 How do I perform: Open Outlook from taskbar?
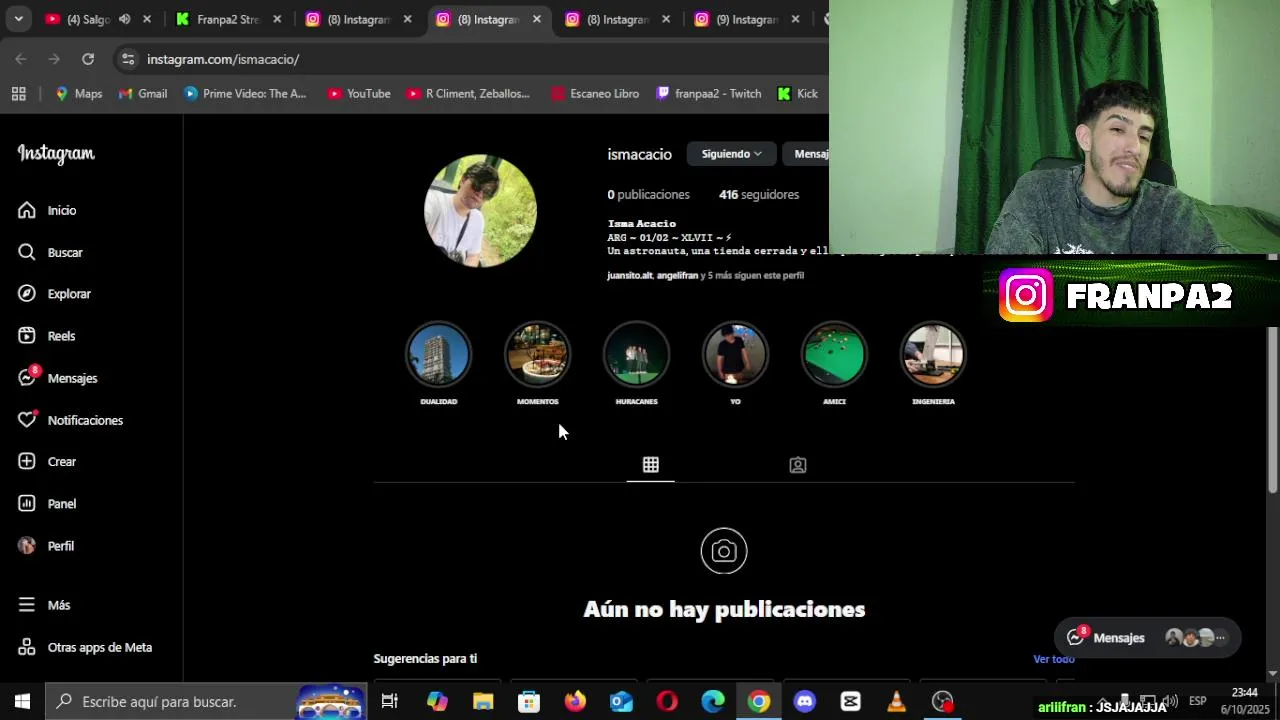(621, 702)
